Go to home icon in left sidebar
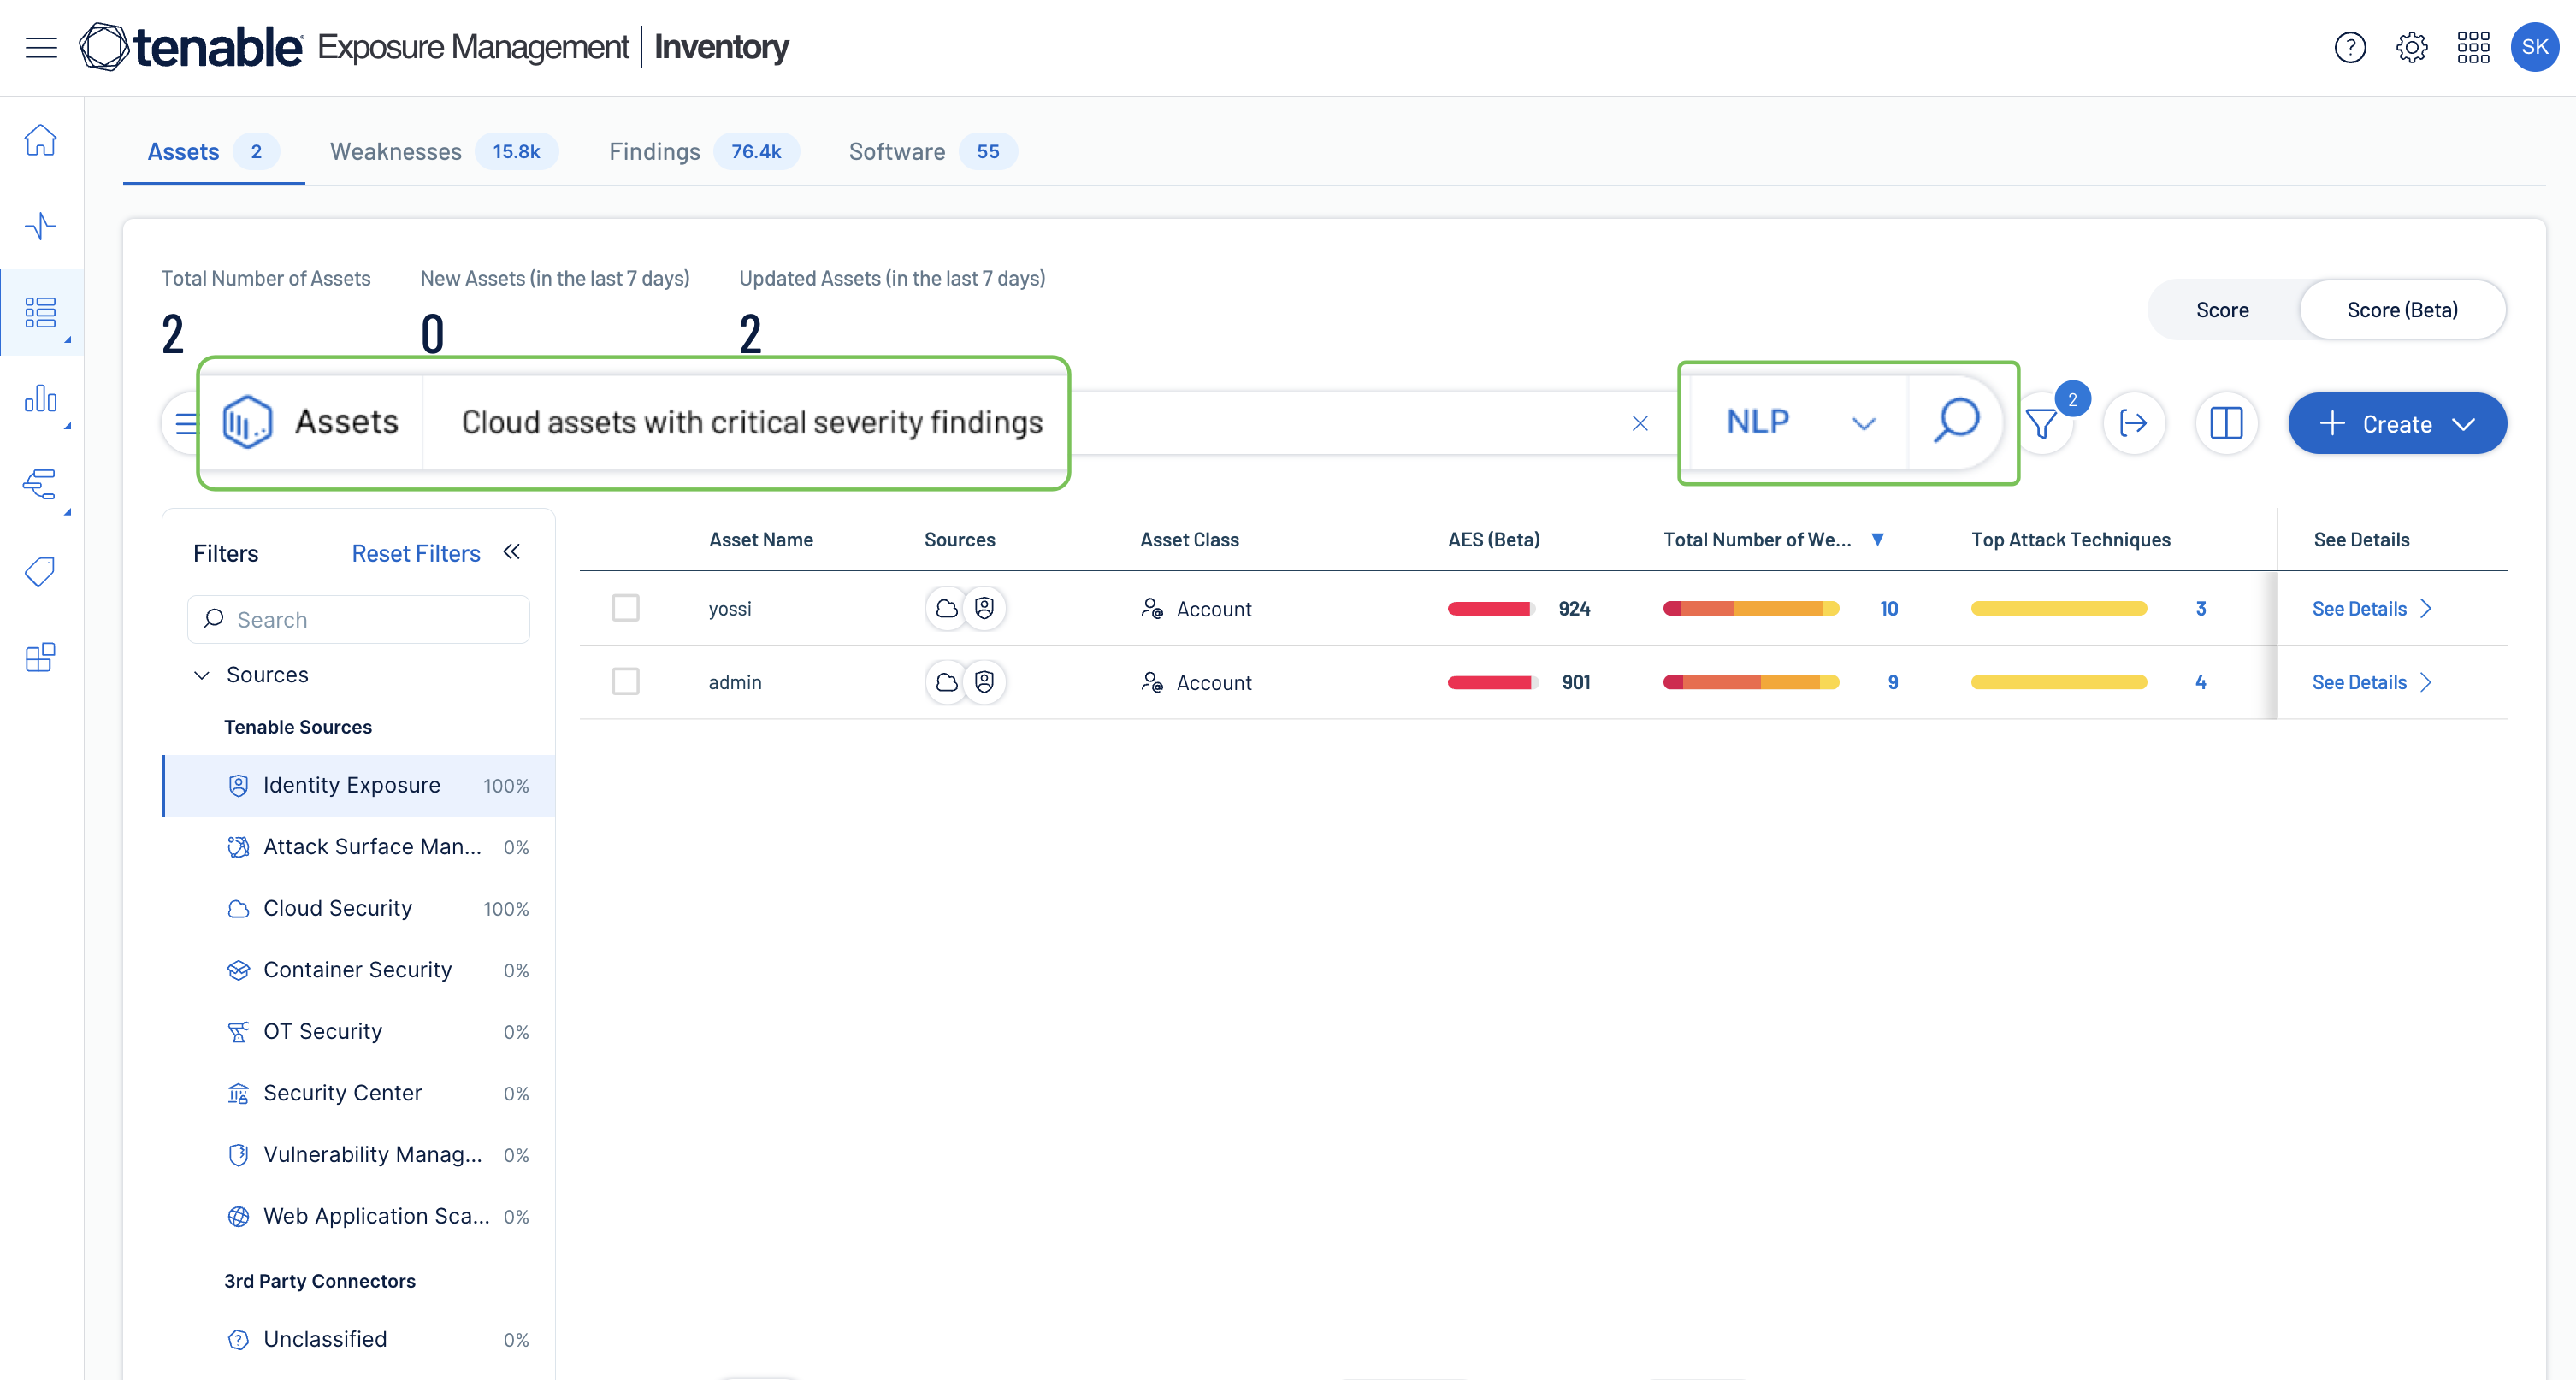This screenshot has height=1380, width=2576. pyautogui.click(x=41, y=140)
